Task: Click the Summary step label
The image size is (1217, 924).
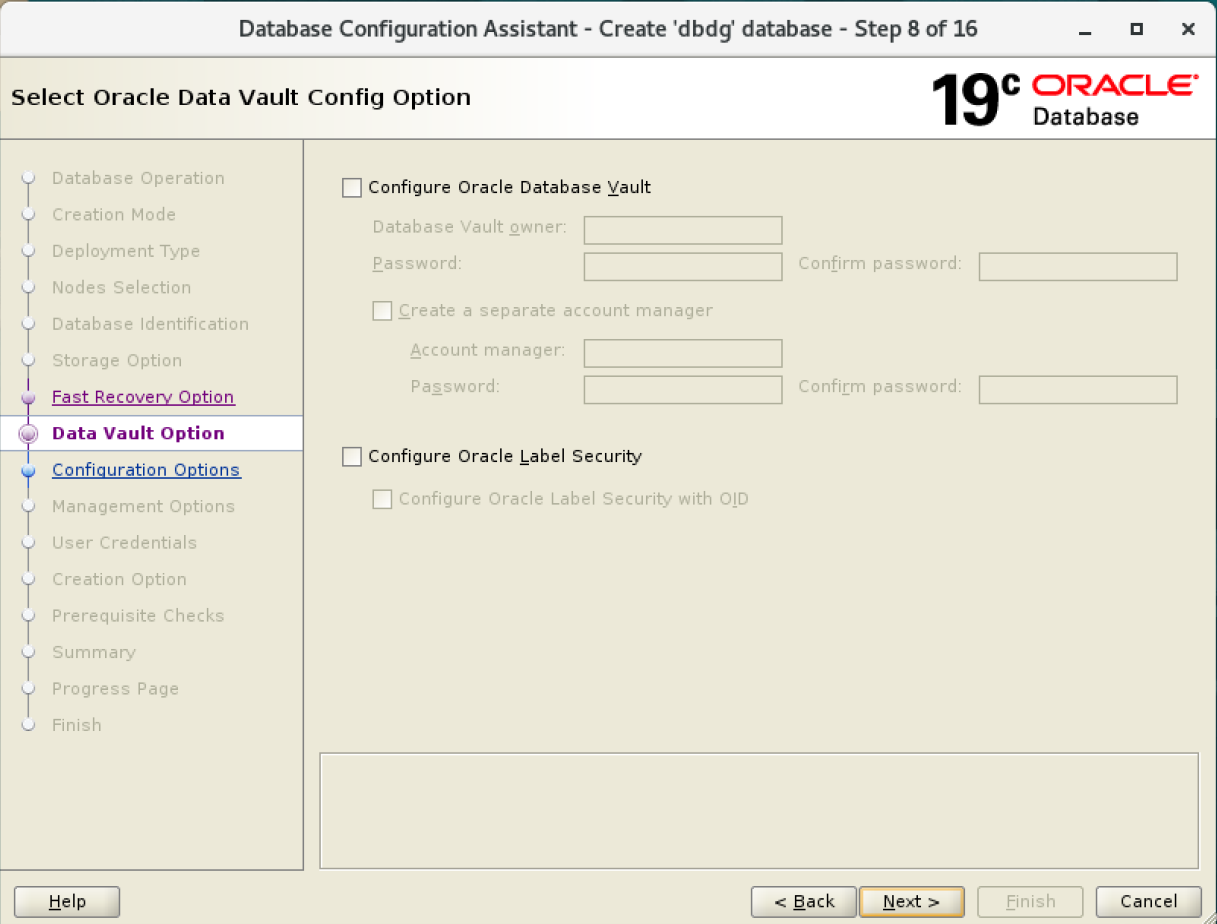Action: 93,652
